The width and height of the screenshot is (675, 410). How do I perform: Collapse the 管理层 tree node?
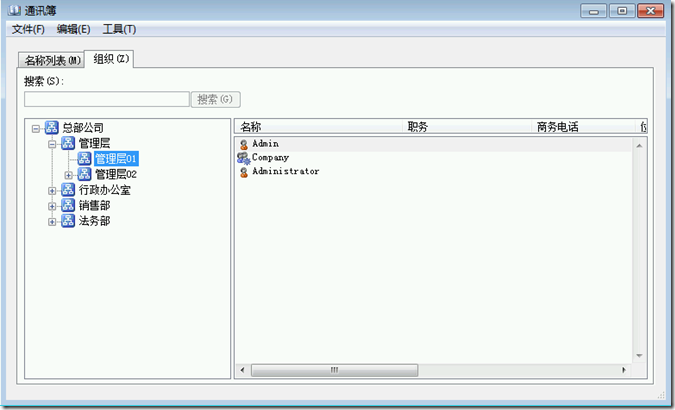tap(52, 144)
